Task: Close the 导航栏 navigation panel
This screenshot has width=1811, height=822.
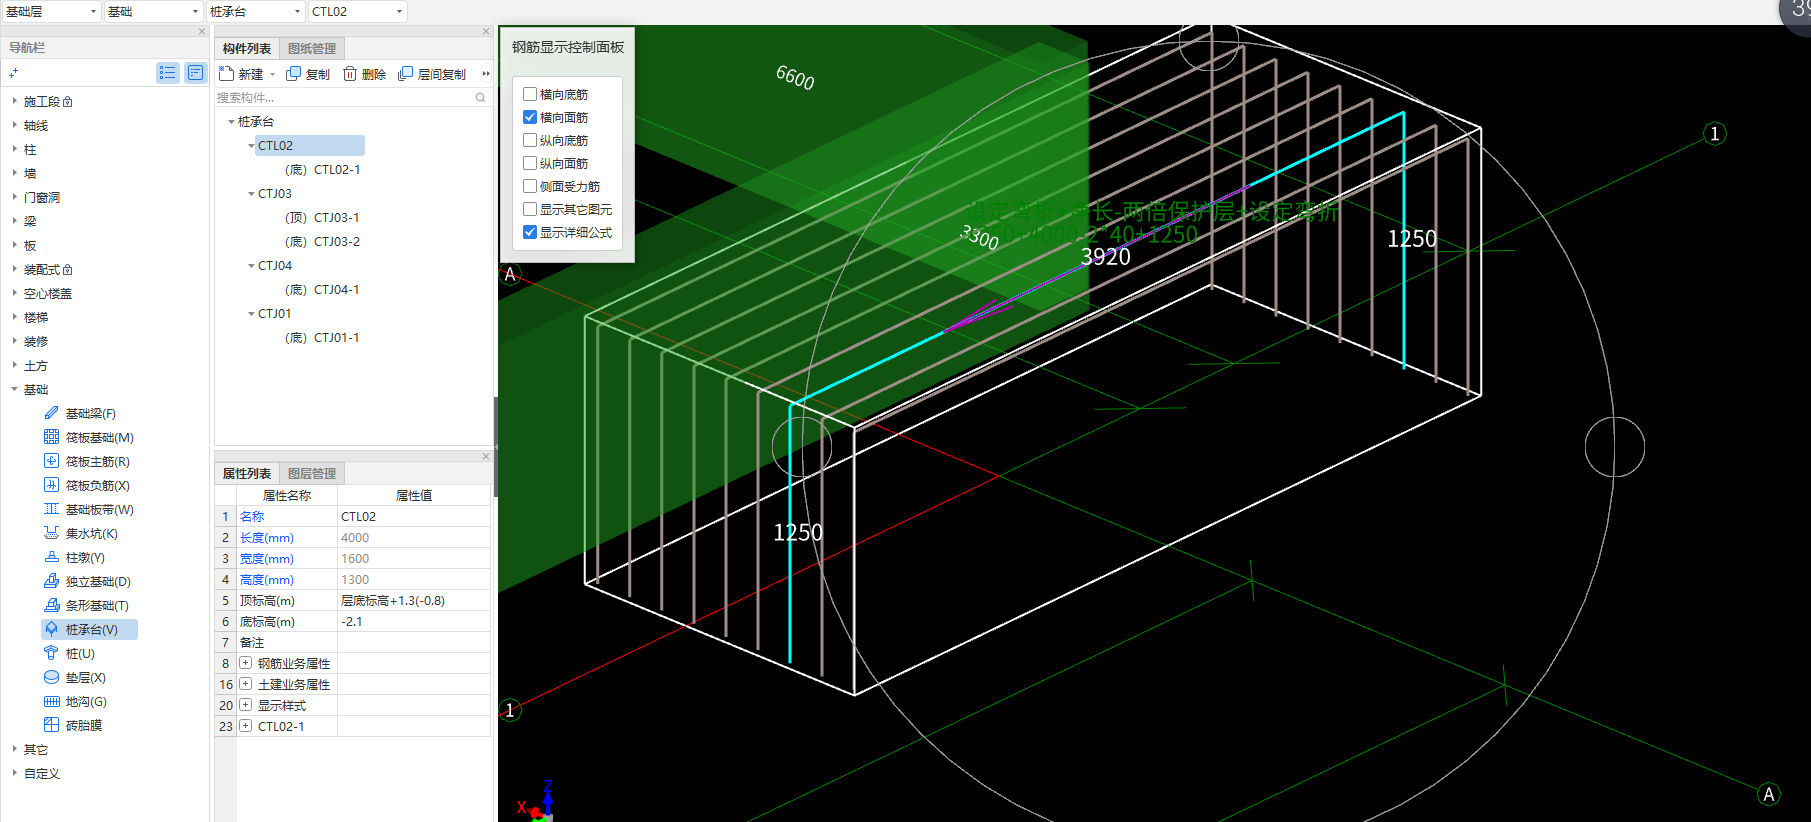Action: click(202, 32)
